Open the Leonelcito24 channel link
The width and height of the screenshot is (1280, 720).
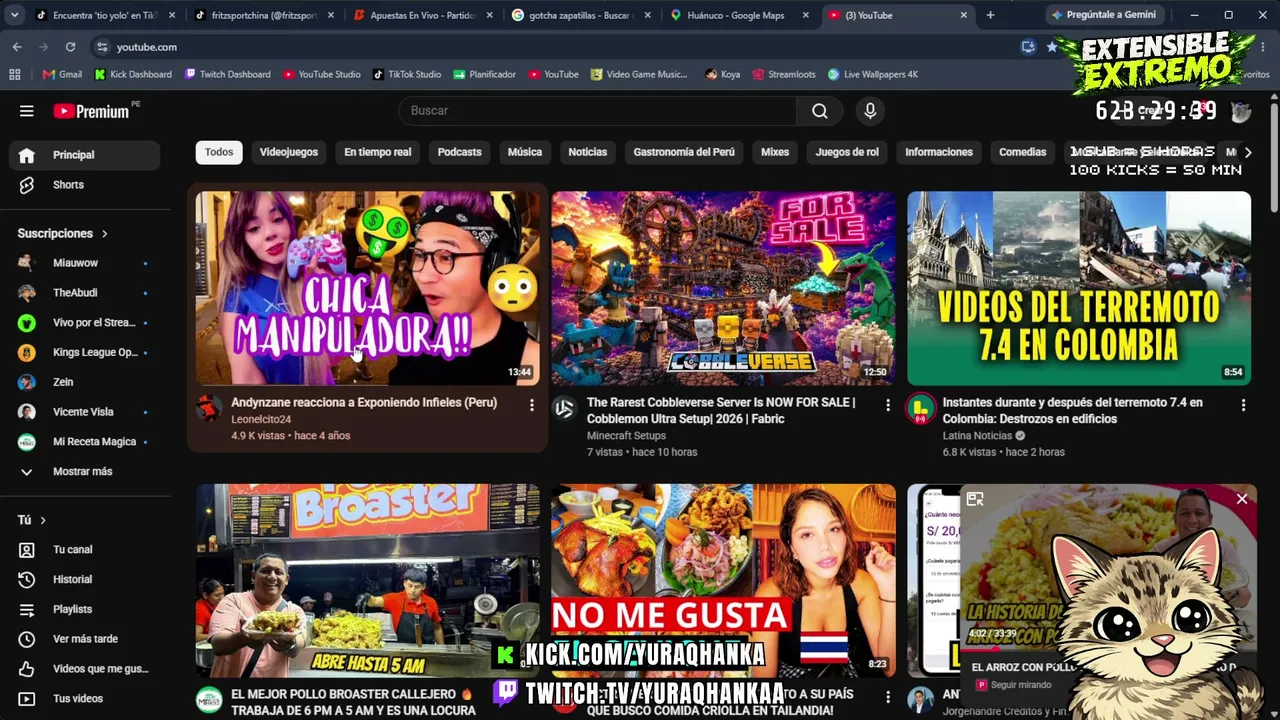261,420
